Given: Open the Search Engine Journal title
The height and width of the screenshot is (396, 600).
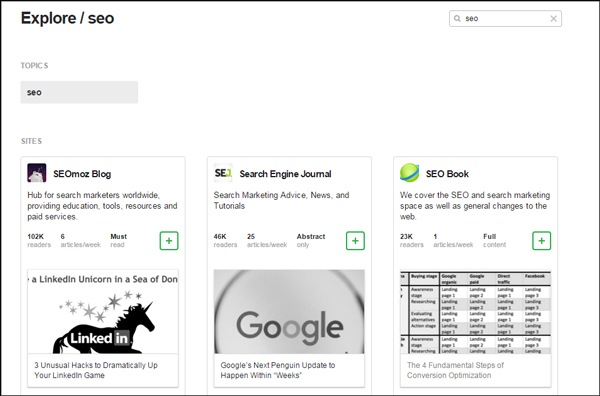Looking at the screenshot, I should click(x=285, y=174).
